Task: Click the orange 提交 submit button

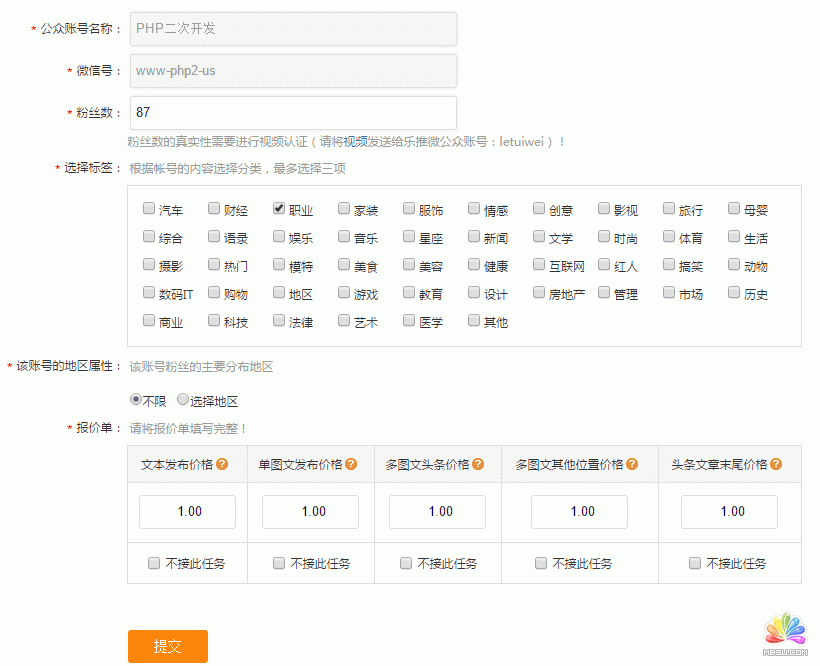Action: pos(167,646)
